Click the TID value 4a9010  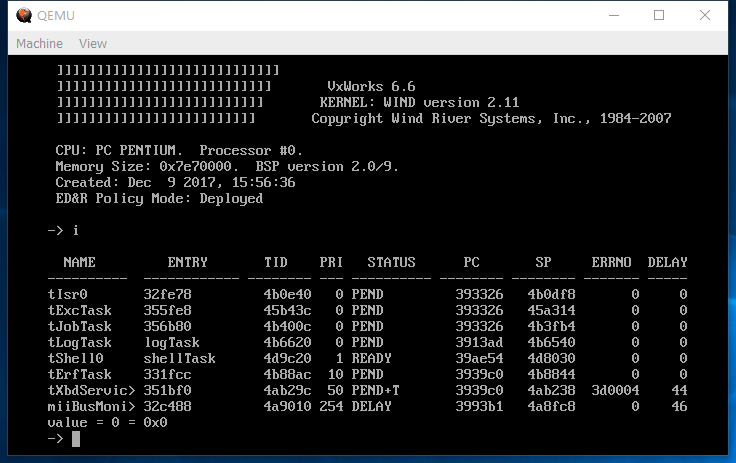(x=287, y=406)
